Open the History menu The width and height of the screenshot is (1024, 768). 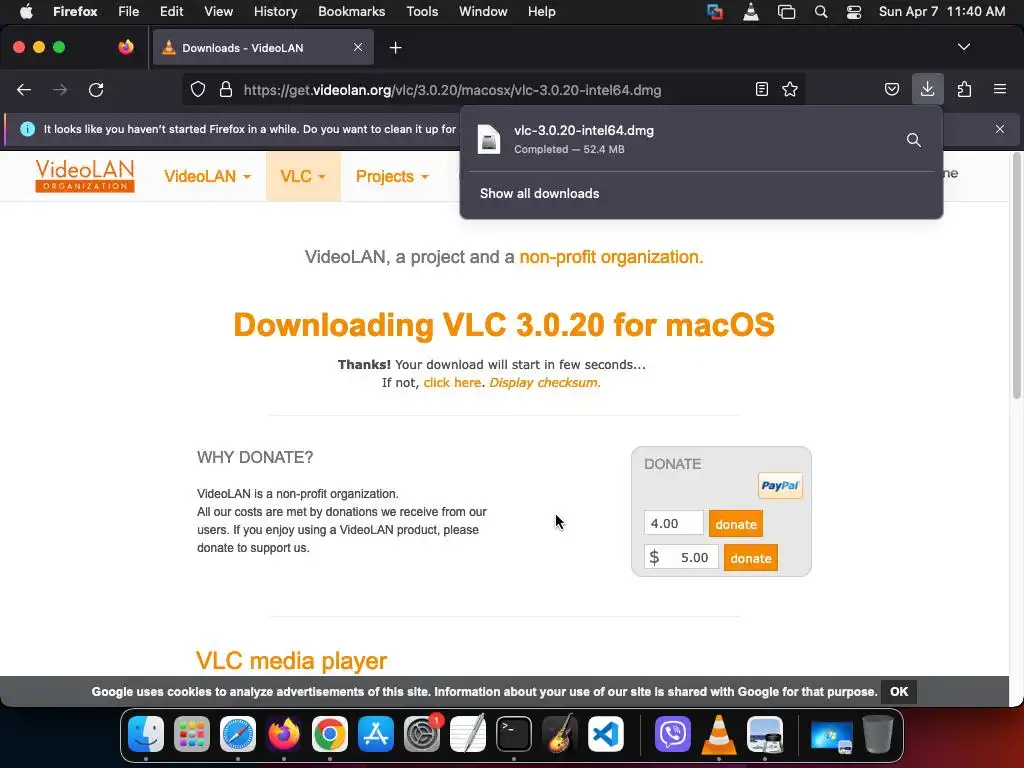click(275, 12)
